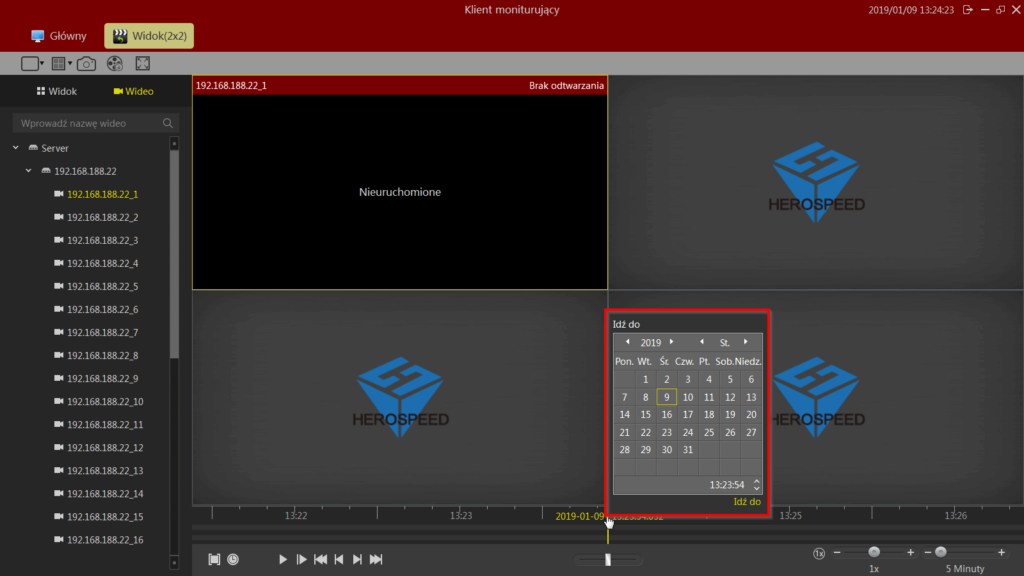Switch to the Główny tab
This screenshot has width=1024, height=576.
pyautogui.click(x=59, y=36)
